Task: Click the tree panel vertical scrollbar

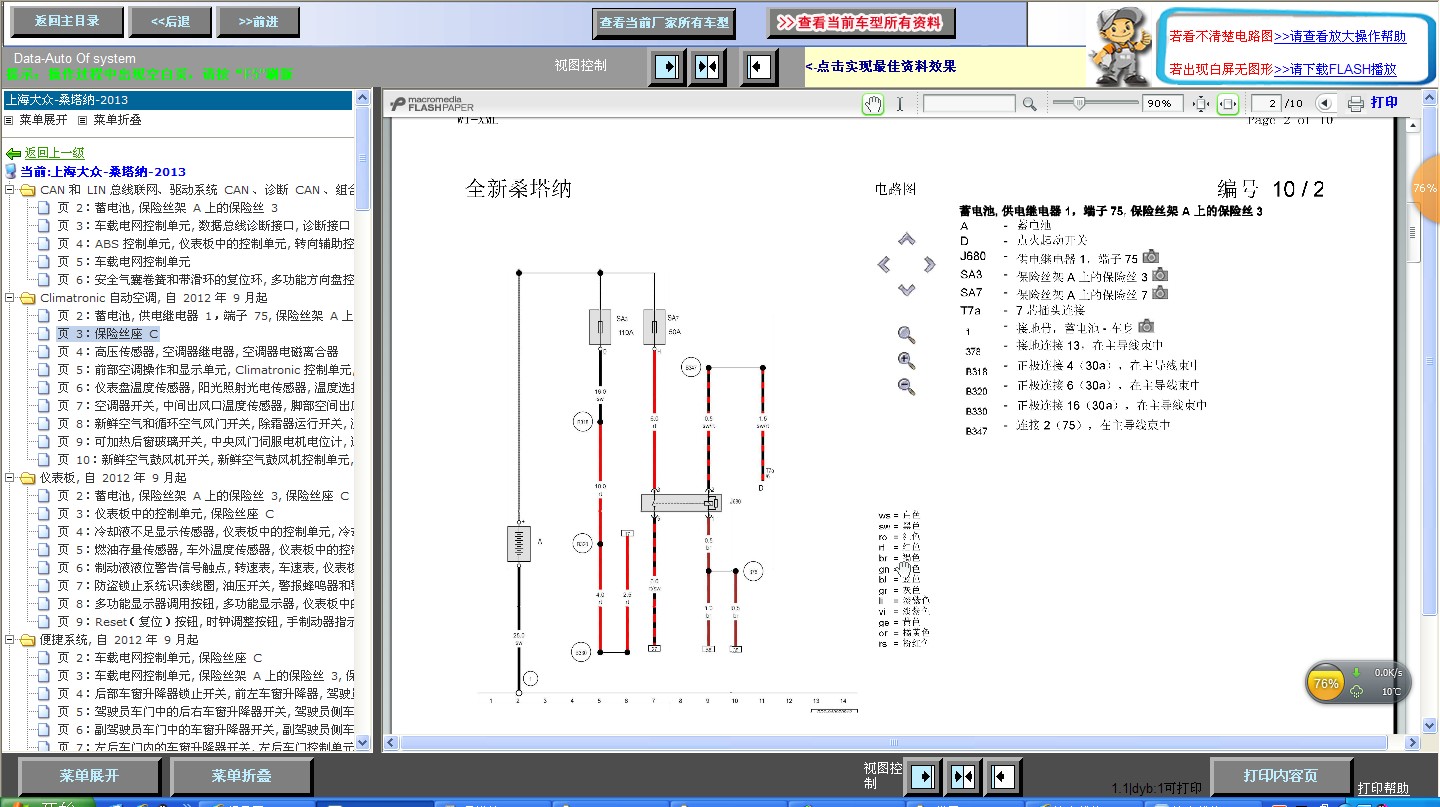Action: point(363,420)
